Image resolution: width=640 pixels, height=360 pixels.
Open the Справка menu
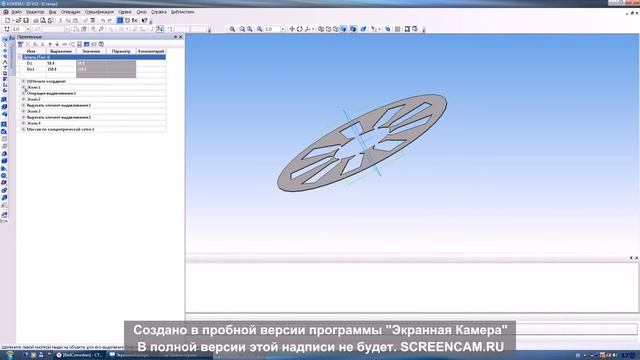(x=159, y=12)
